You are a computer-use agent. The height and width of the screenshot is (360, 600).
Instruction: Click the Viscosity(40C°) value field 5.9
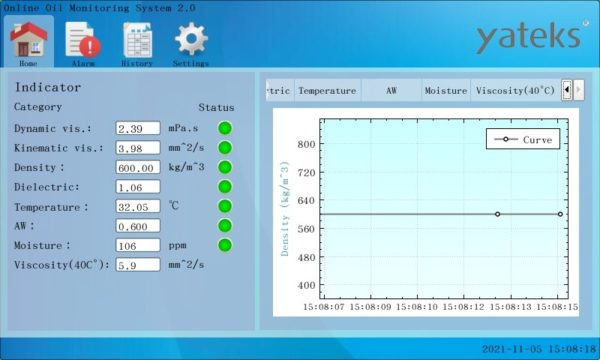(x=138, y=265)
